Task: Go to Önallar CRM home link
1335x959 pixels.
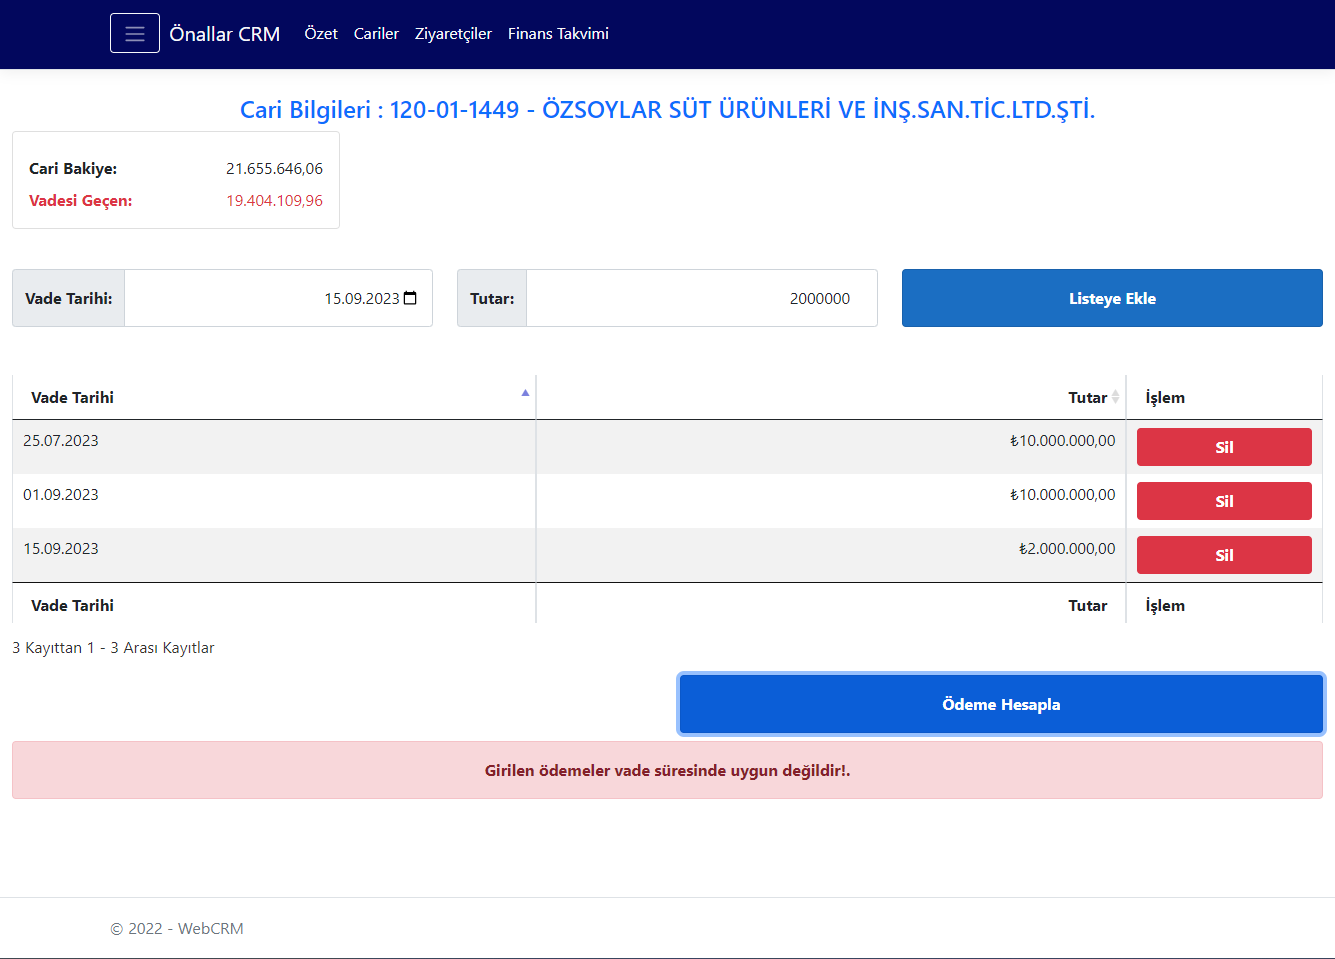Action: (224, 34)
